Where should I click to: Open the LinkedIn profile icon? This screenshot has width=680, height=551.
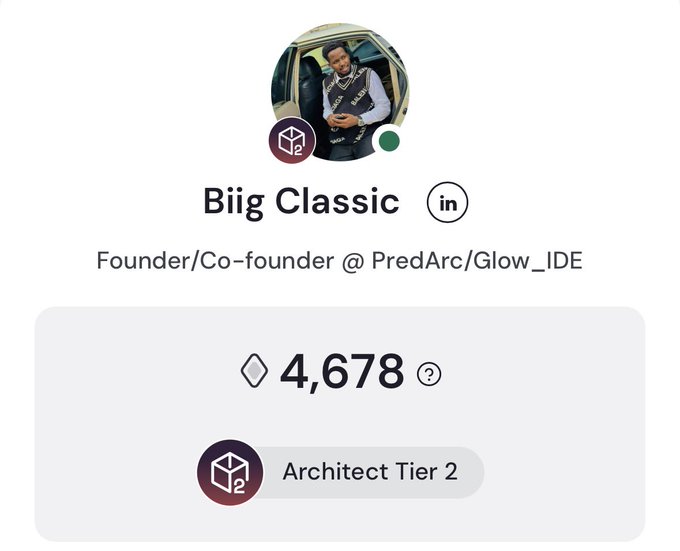[448, 202]
